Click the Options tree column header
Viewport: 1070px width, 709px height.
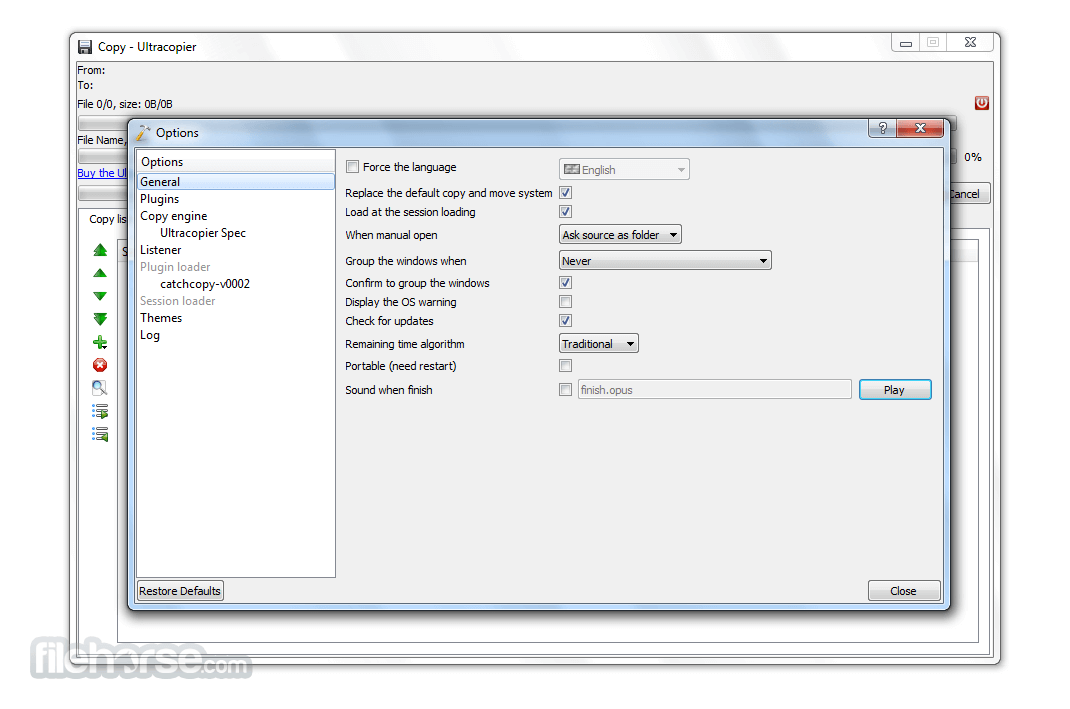pyautogui.click(x=235, y=162)
